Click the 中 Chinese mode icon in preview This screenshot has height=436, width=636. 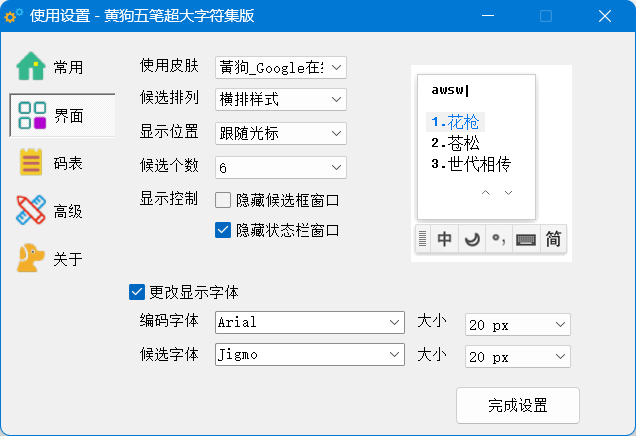point(445,240)
